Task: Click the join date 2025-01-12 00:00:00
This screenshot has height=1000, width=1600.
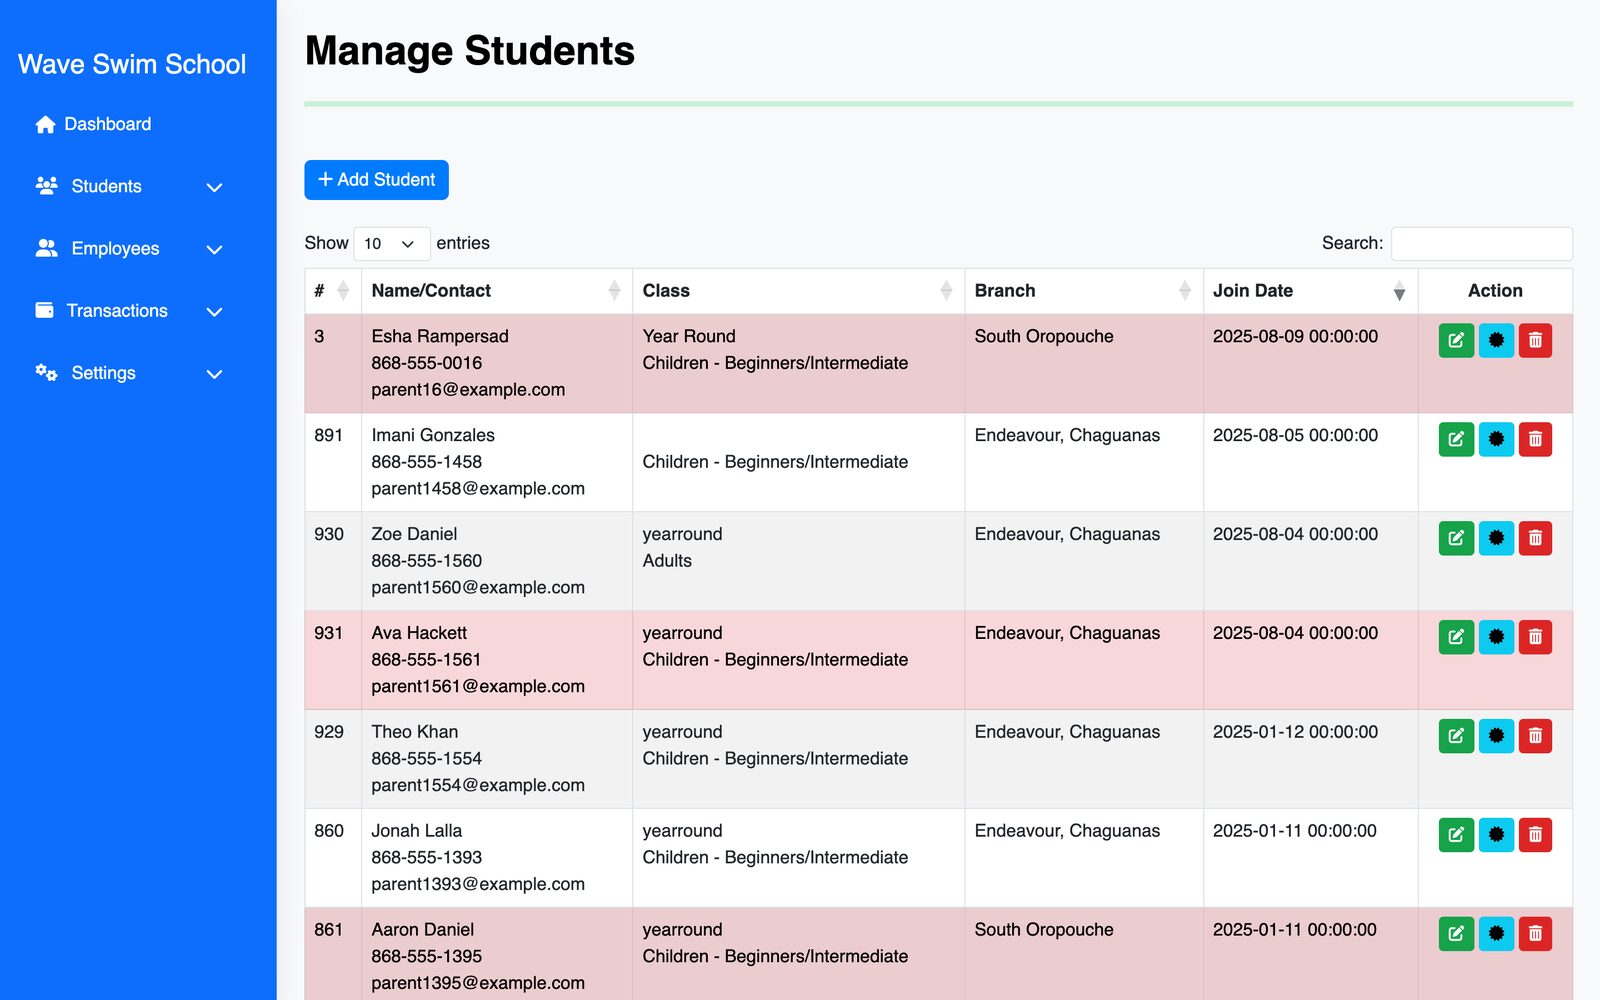Action: [x=1295, y=732]
